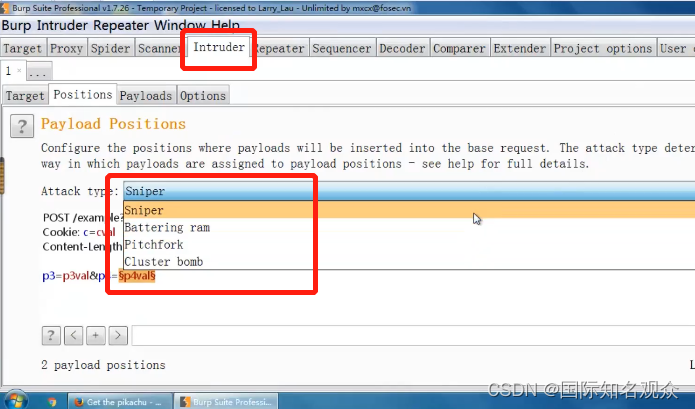Click the search text input field
695x409 pixels.
click(413, 335)
